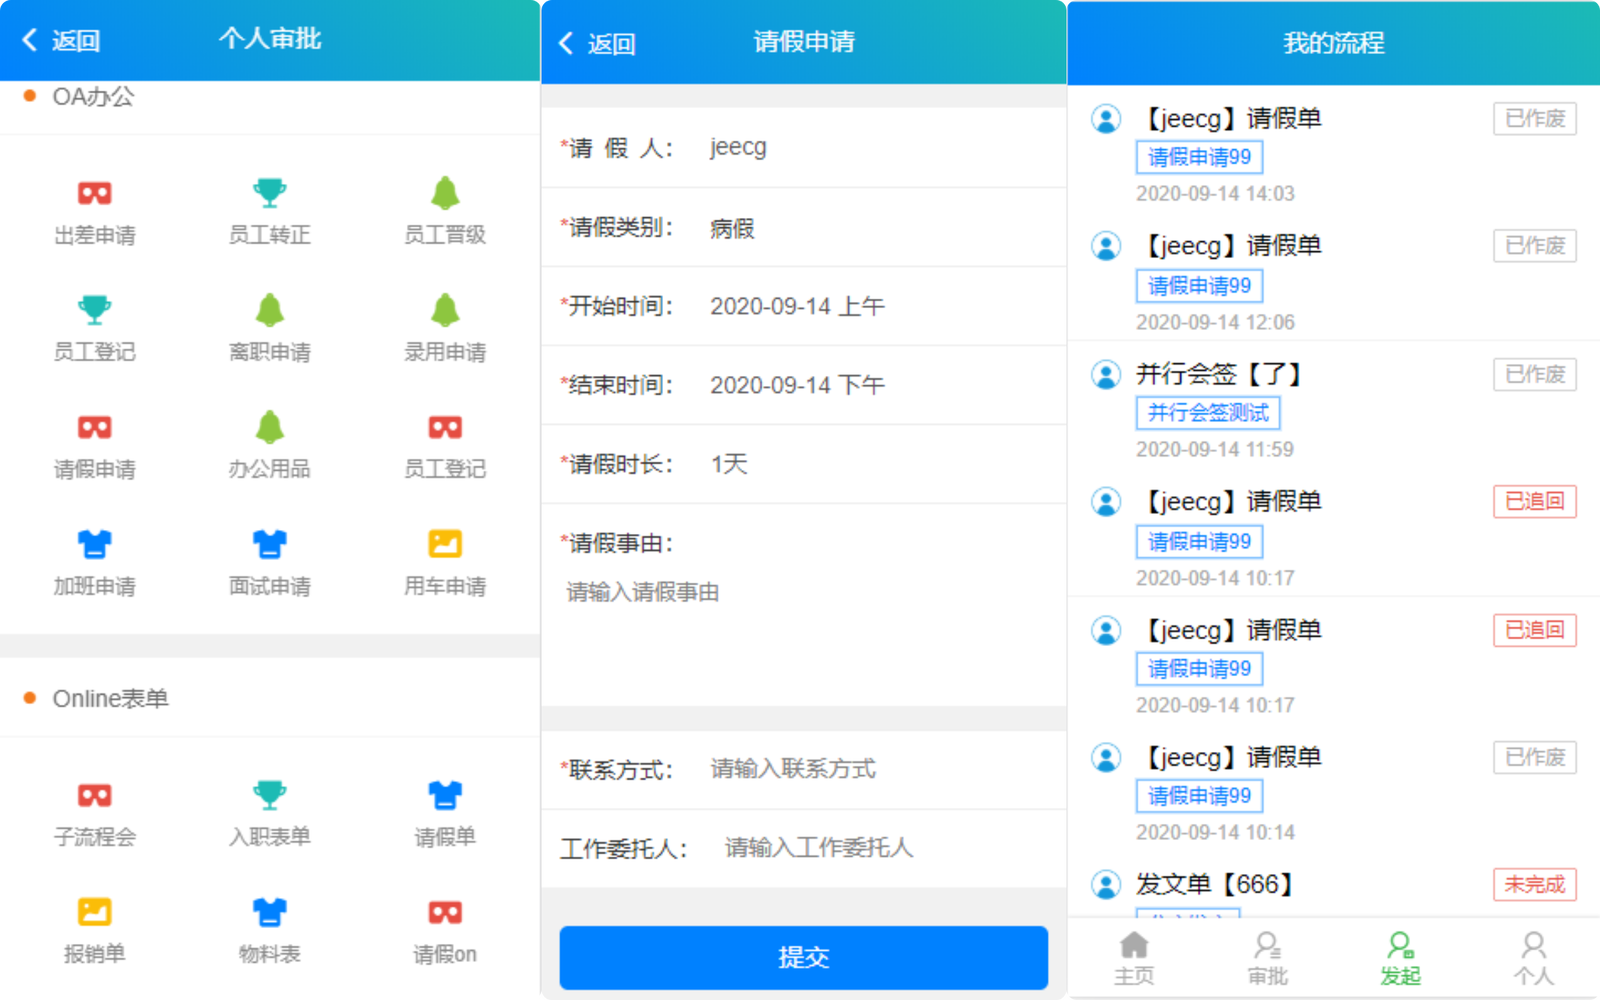Switch to the 审批 approval tab

[x=1267, y=955]
